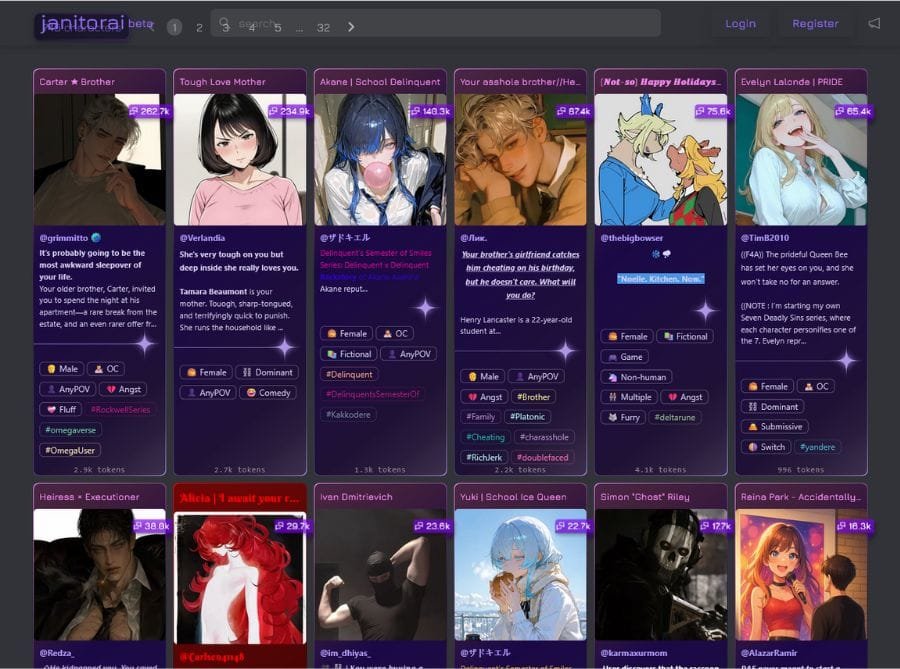
Task: Click sparkle icon on Evelyn Lalonde card
Action: point(846,360)
